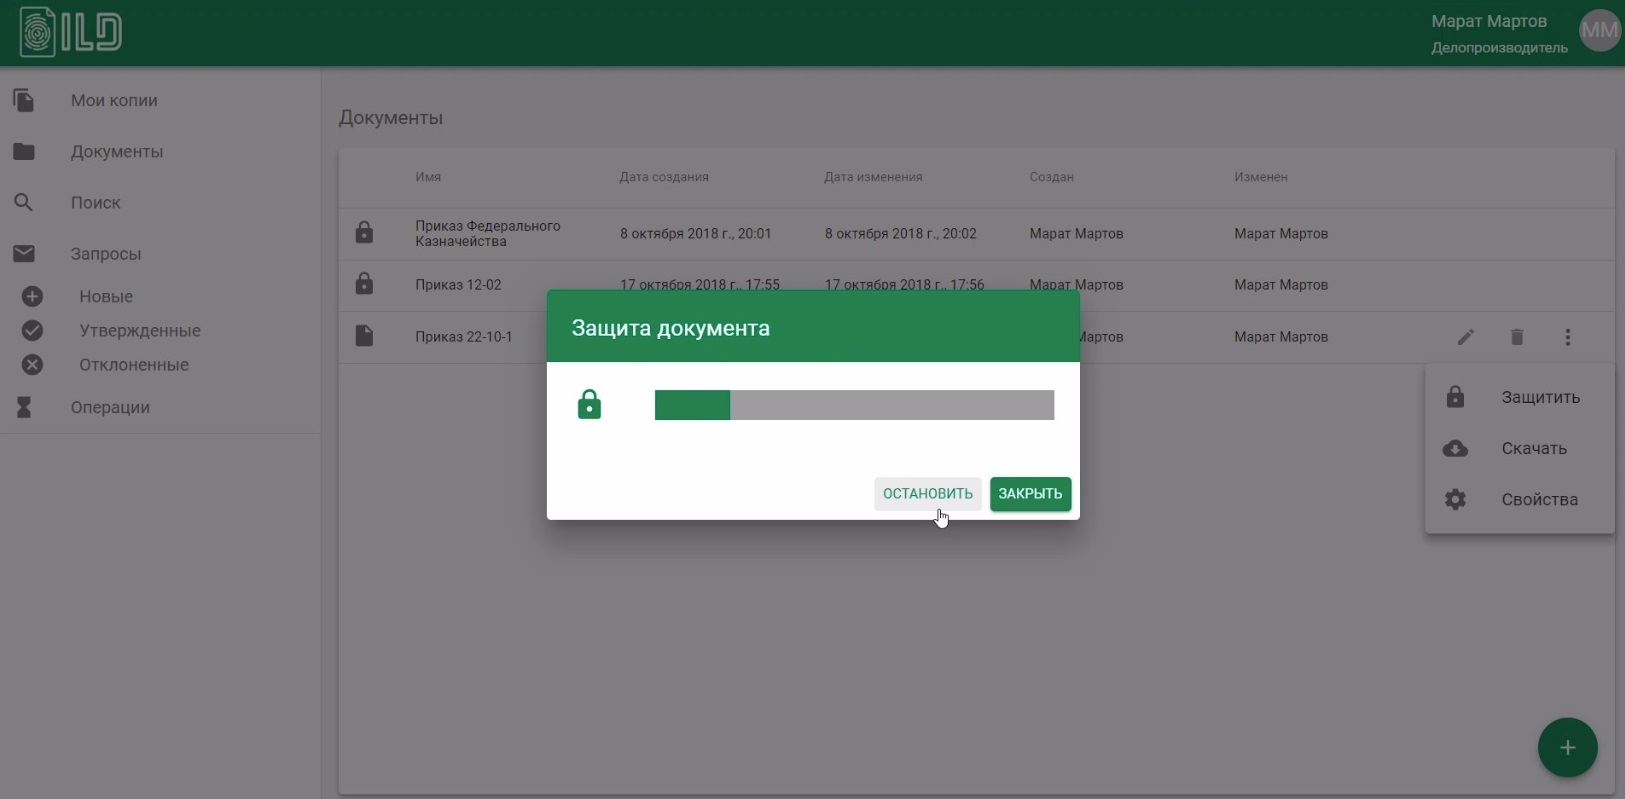The height and width of the screenshot is (799, 1625).
Task: Click the pencil edit icon for Приказ 22-10-1
Action: [1465, 337]
